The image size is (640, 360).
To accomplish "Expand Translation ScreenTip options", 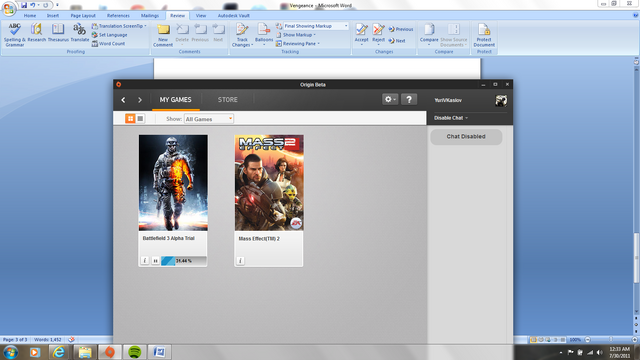I will pos(119,26).
